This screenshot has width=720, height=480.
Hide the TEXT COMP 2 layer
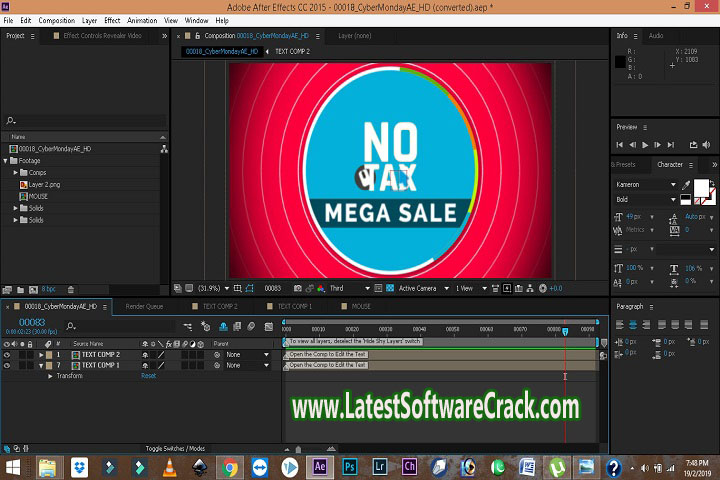(7, 355)
